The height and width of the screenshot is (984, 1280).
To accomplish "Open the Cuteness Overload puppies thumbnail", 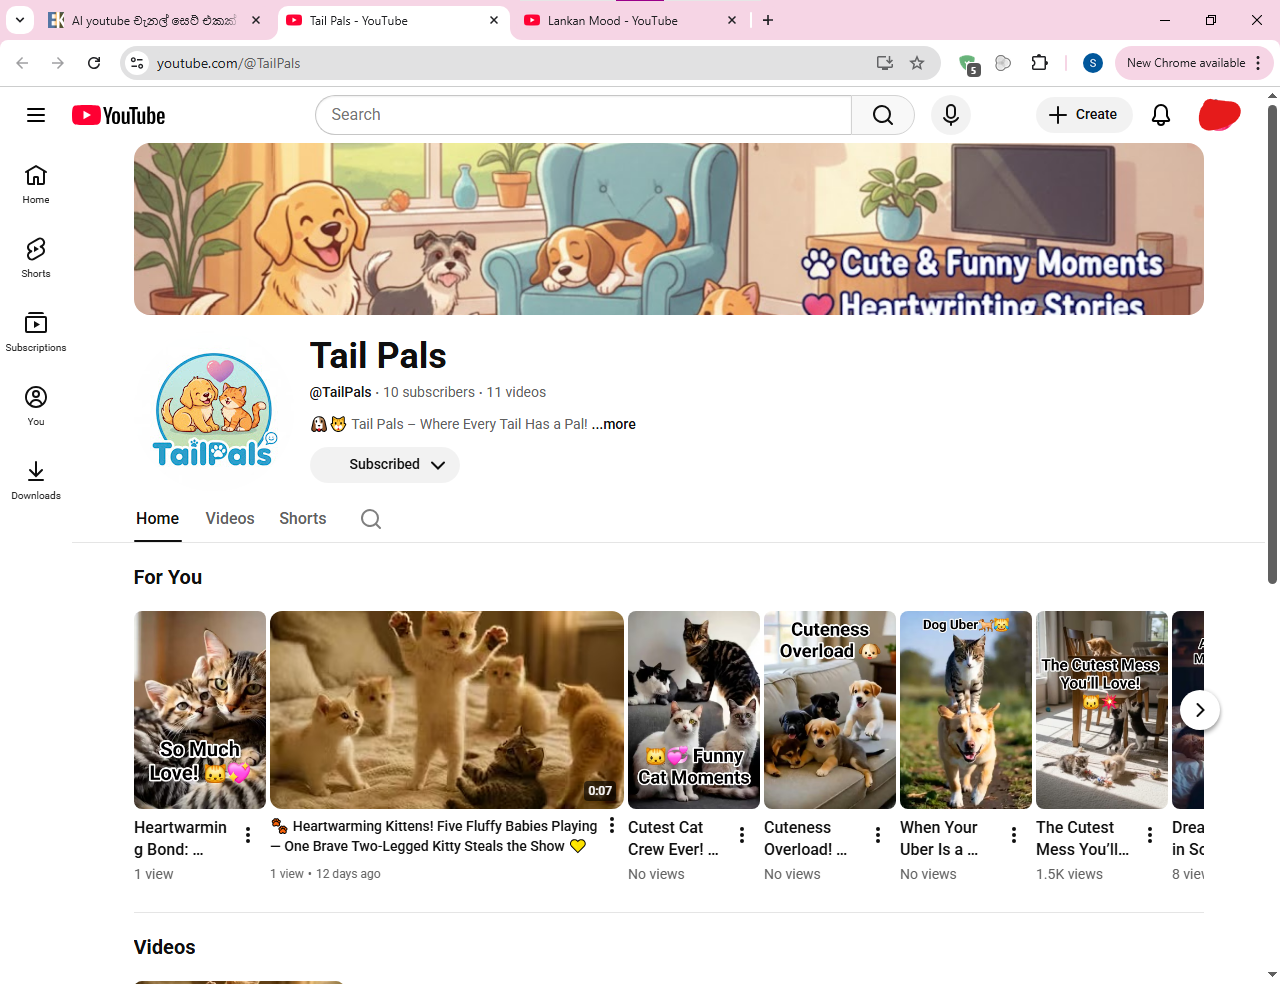I will pyautogui.click(x=830, y=710).
